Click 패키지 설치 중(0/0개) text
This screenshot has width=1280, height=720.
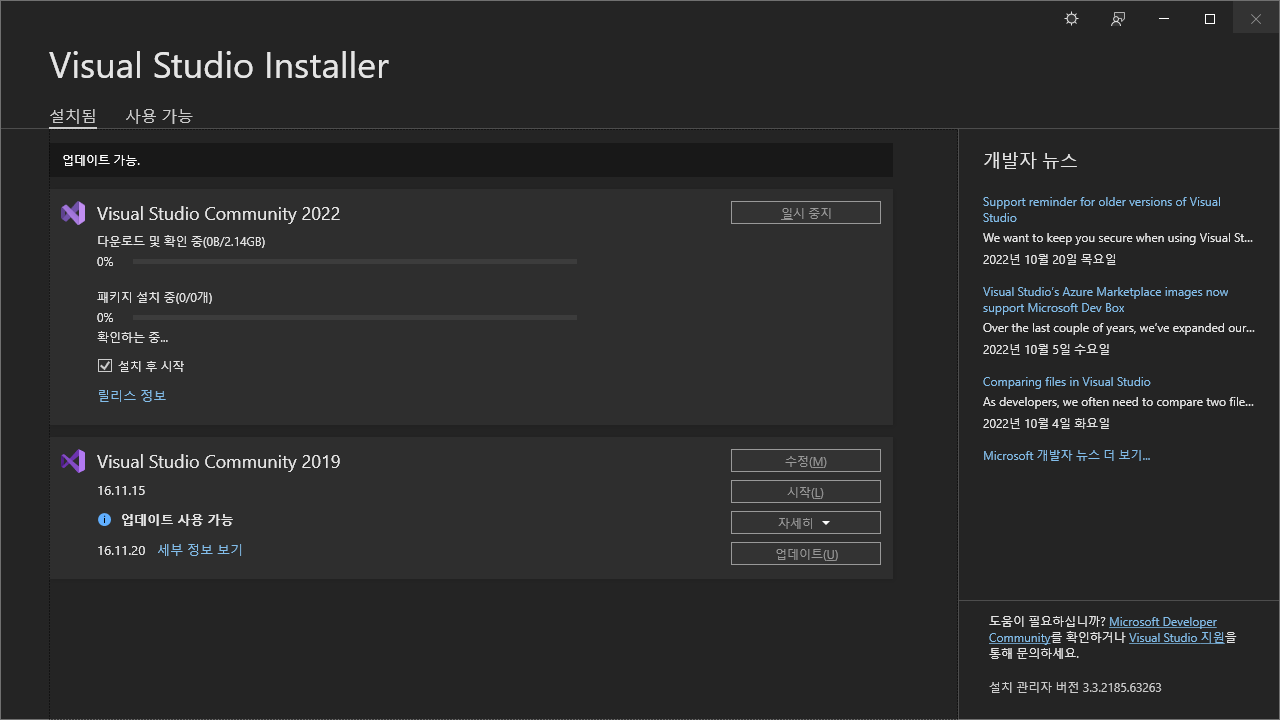pyautogui.click(x=155, y=298)
